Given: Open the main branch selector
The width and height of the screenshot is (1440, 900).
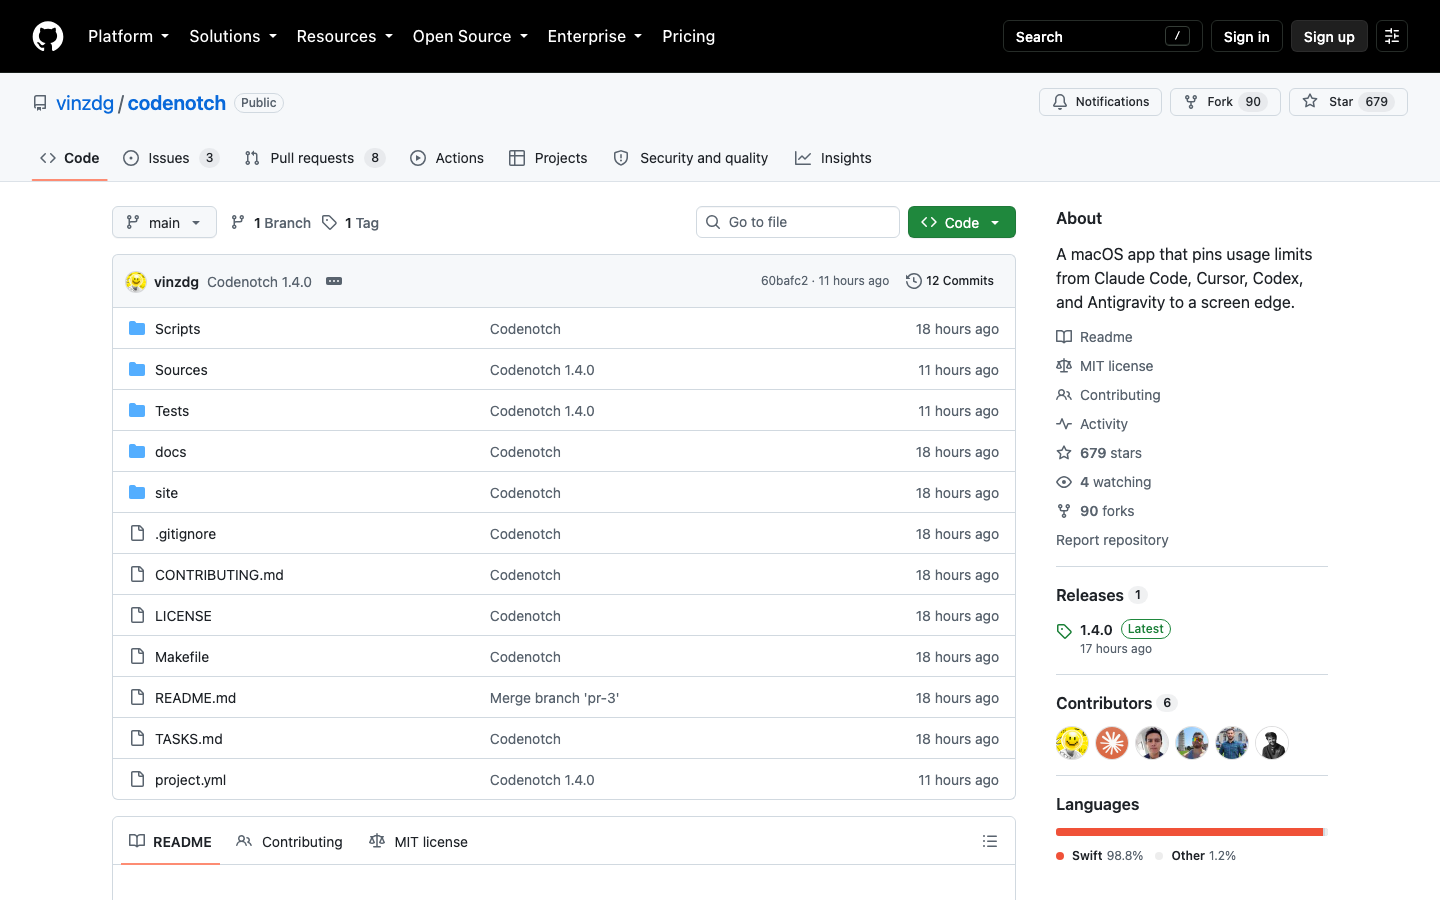Looking at the screenshot, I should tap(164, 222).
